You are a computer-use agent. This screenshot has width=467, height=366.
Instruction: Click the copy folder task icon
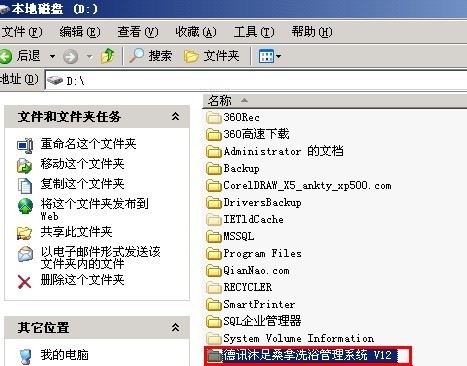(25, 186)
